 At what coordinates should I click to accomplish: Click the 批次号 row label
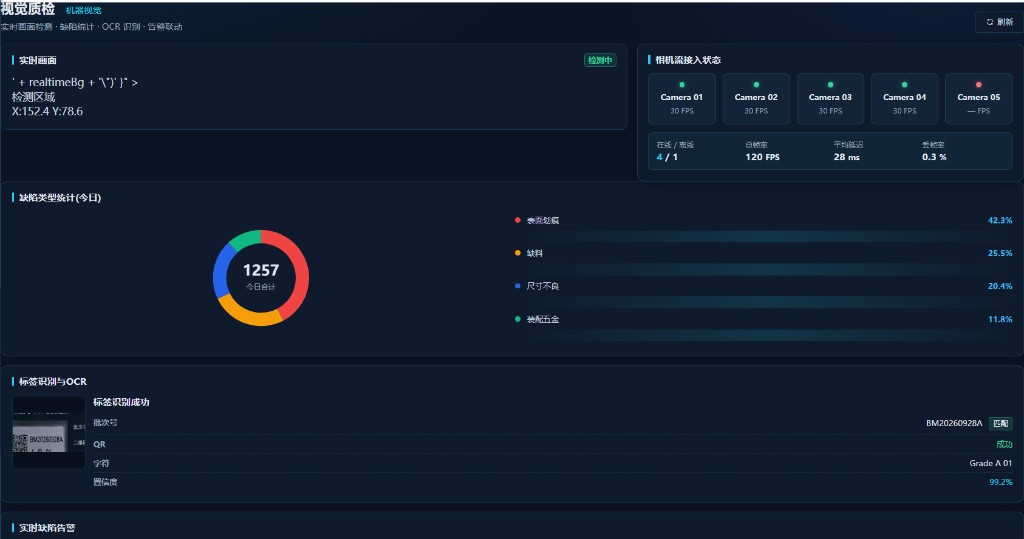click(104, 423)
